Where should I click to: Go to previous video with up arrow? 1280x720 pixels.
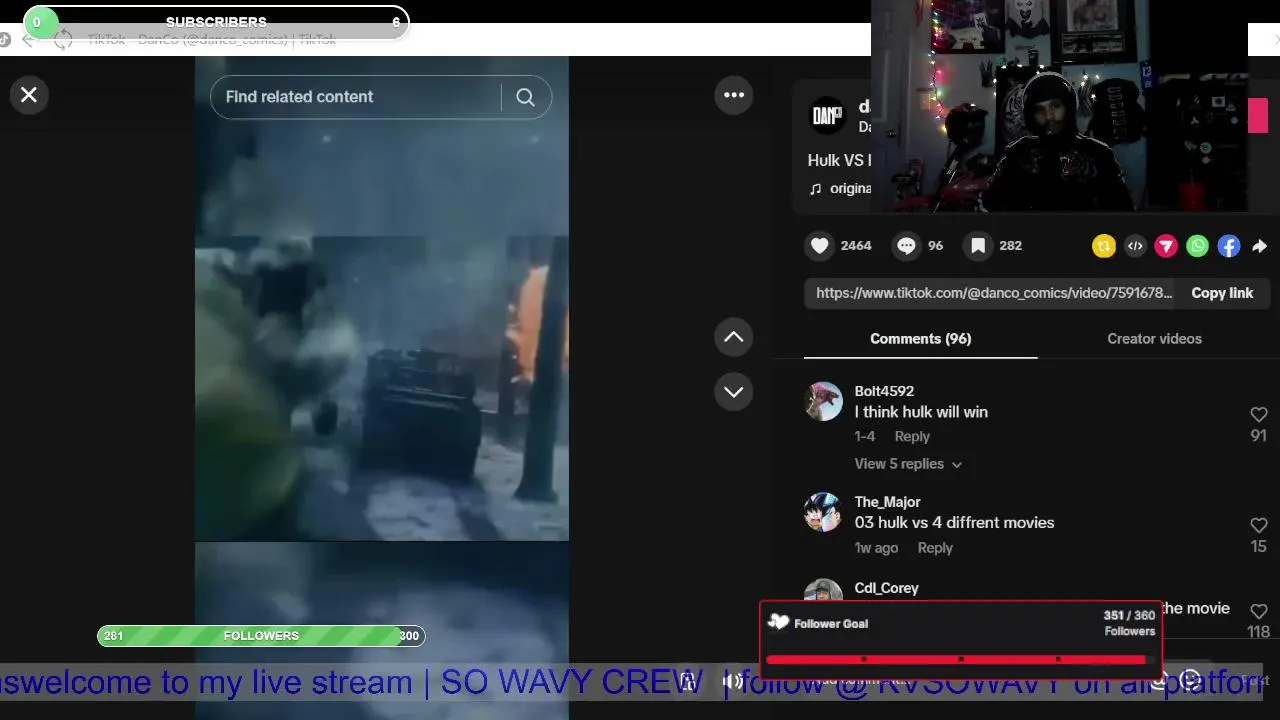(733, 337)
